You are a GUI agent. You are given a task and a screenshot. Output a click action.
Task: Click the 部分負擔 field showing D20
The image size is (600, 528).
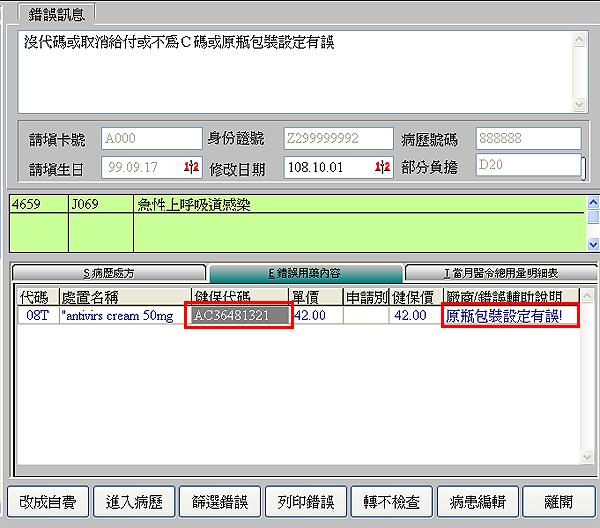(525, 165)
